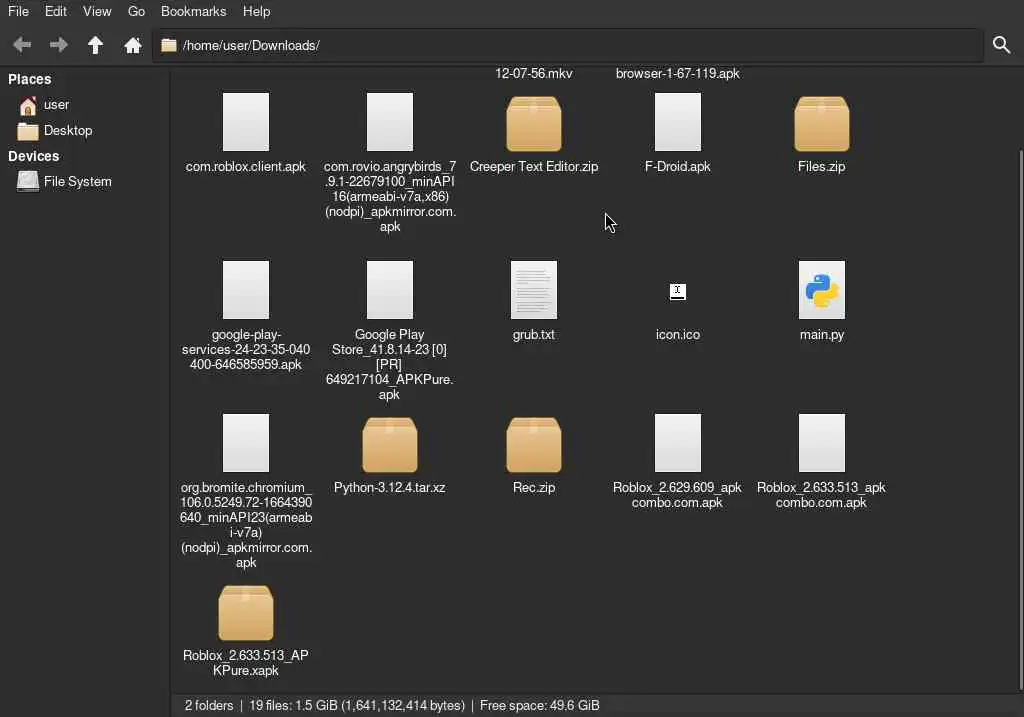This screenshot has height=717, width=1024.
Task: Select the org.bromite.chromium apk file icon
Action: 246,443
